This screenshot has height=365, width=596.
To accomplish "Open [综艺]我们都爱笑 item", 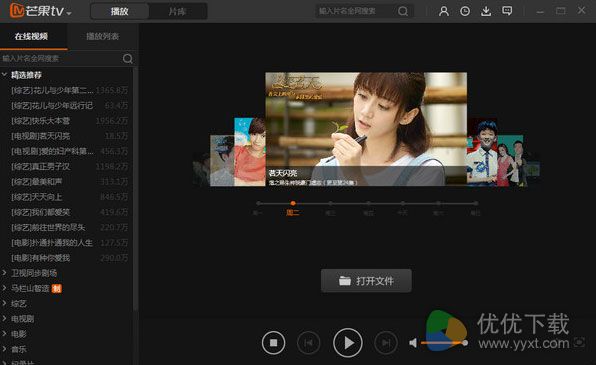I will coord(69,212).
